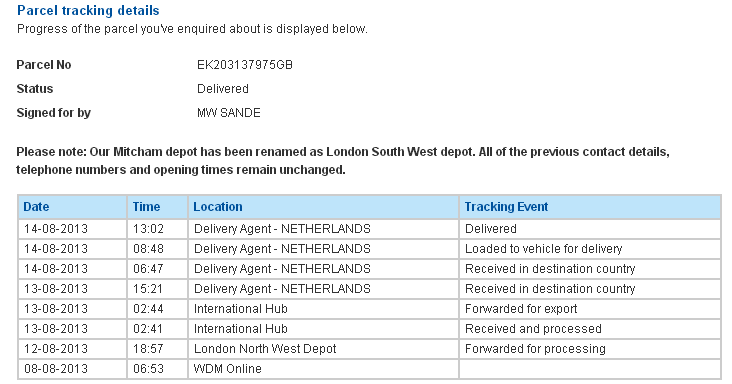Click the Forwarded for processing event
The image size is (732, 384).
pyautogui.click(x=535, y=349)
